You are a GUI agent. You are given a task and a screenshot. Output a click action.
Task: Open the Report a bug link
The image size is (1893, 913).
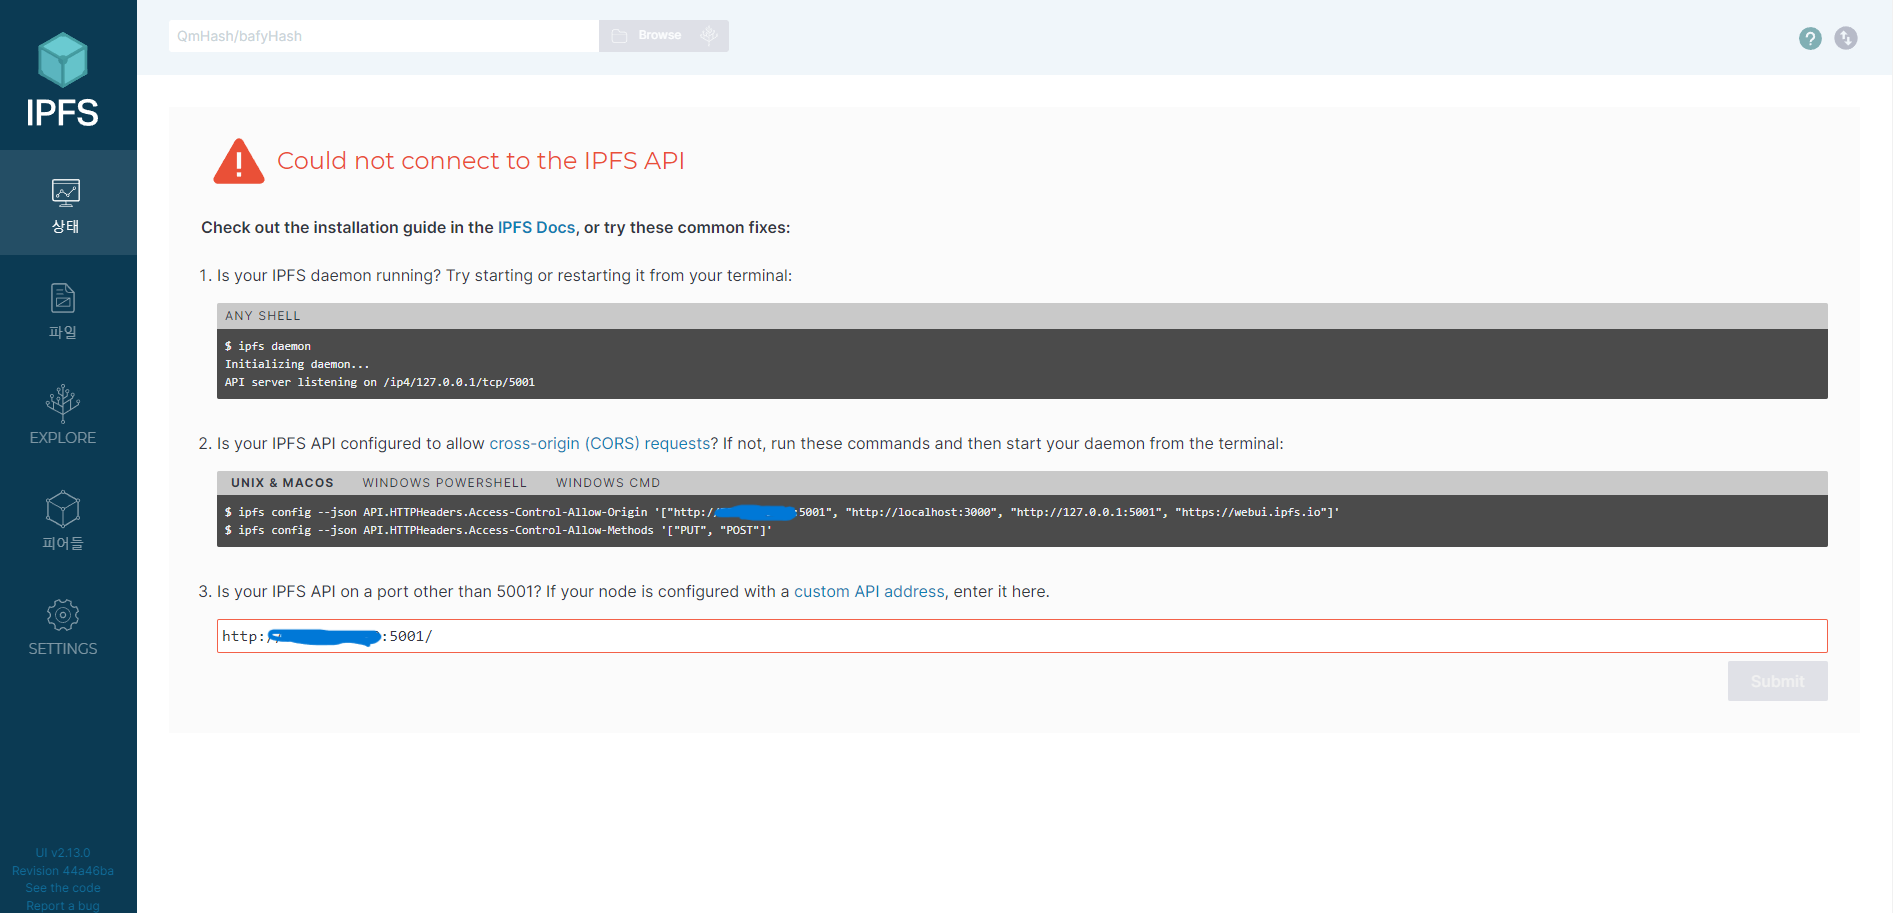(x=63, y=906)
